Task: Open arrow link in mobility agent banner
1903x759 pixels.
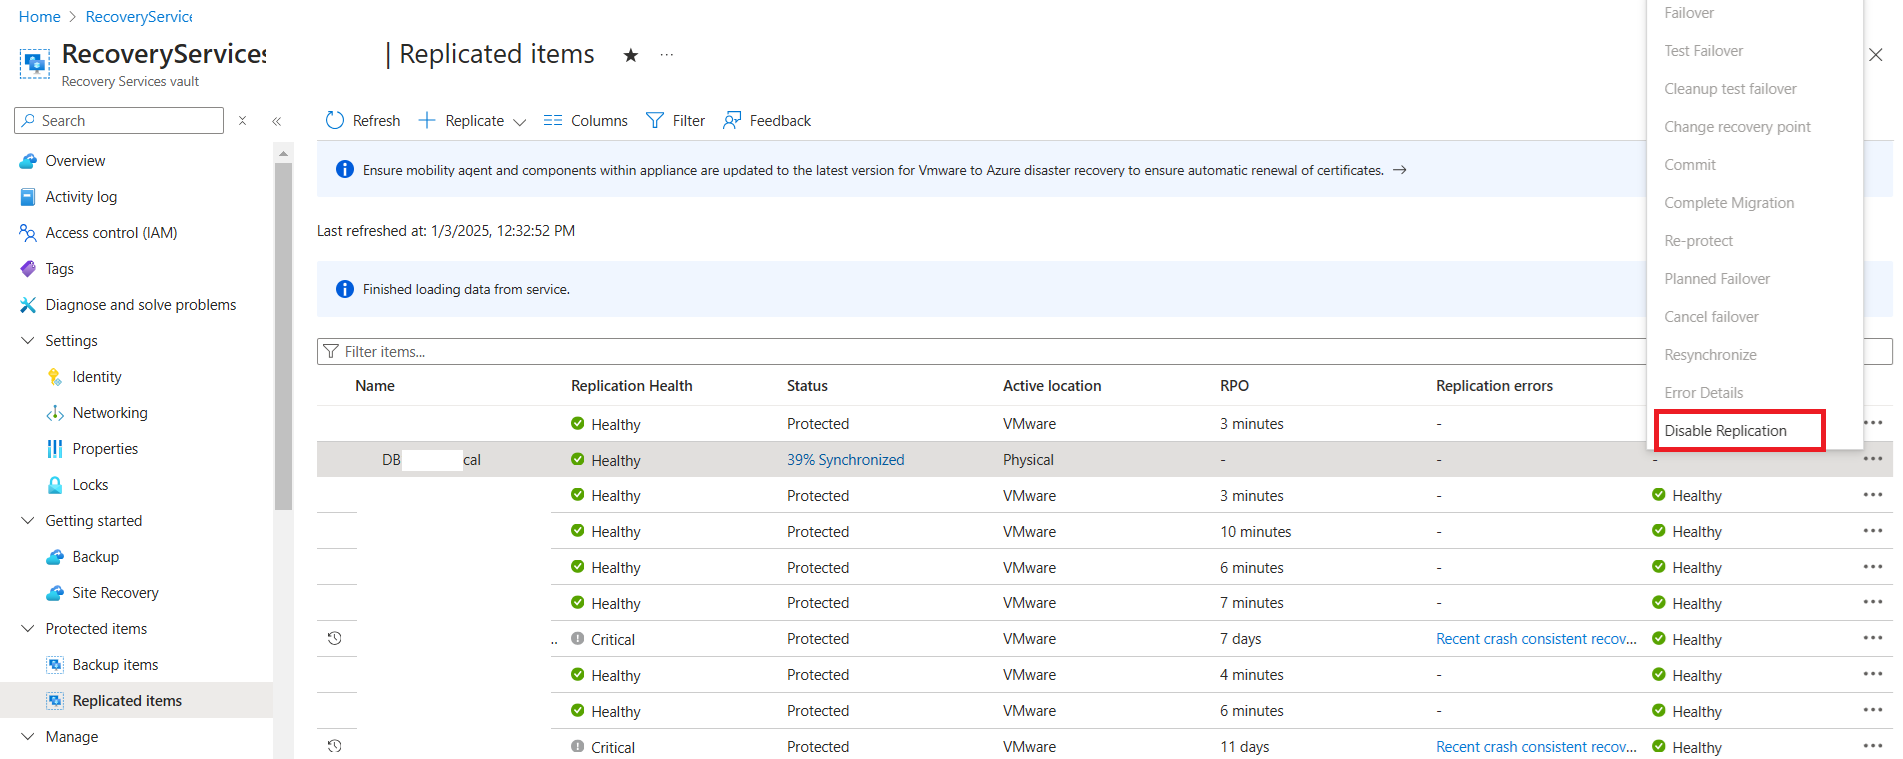Action: (x=1400, y=170)
